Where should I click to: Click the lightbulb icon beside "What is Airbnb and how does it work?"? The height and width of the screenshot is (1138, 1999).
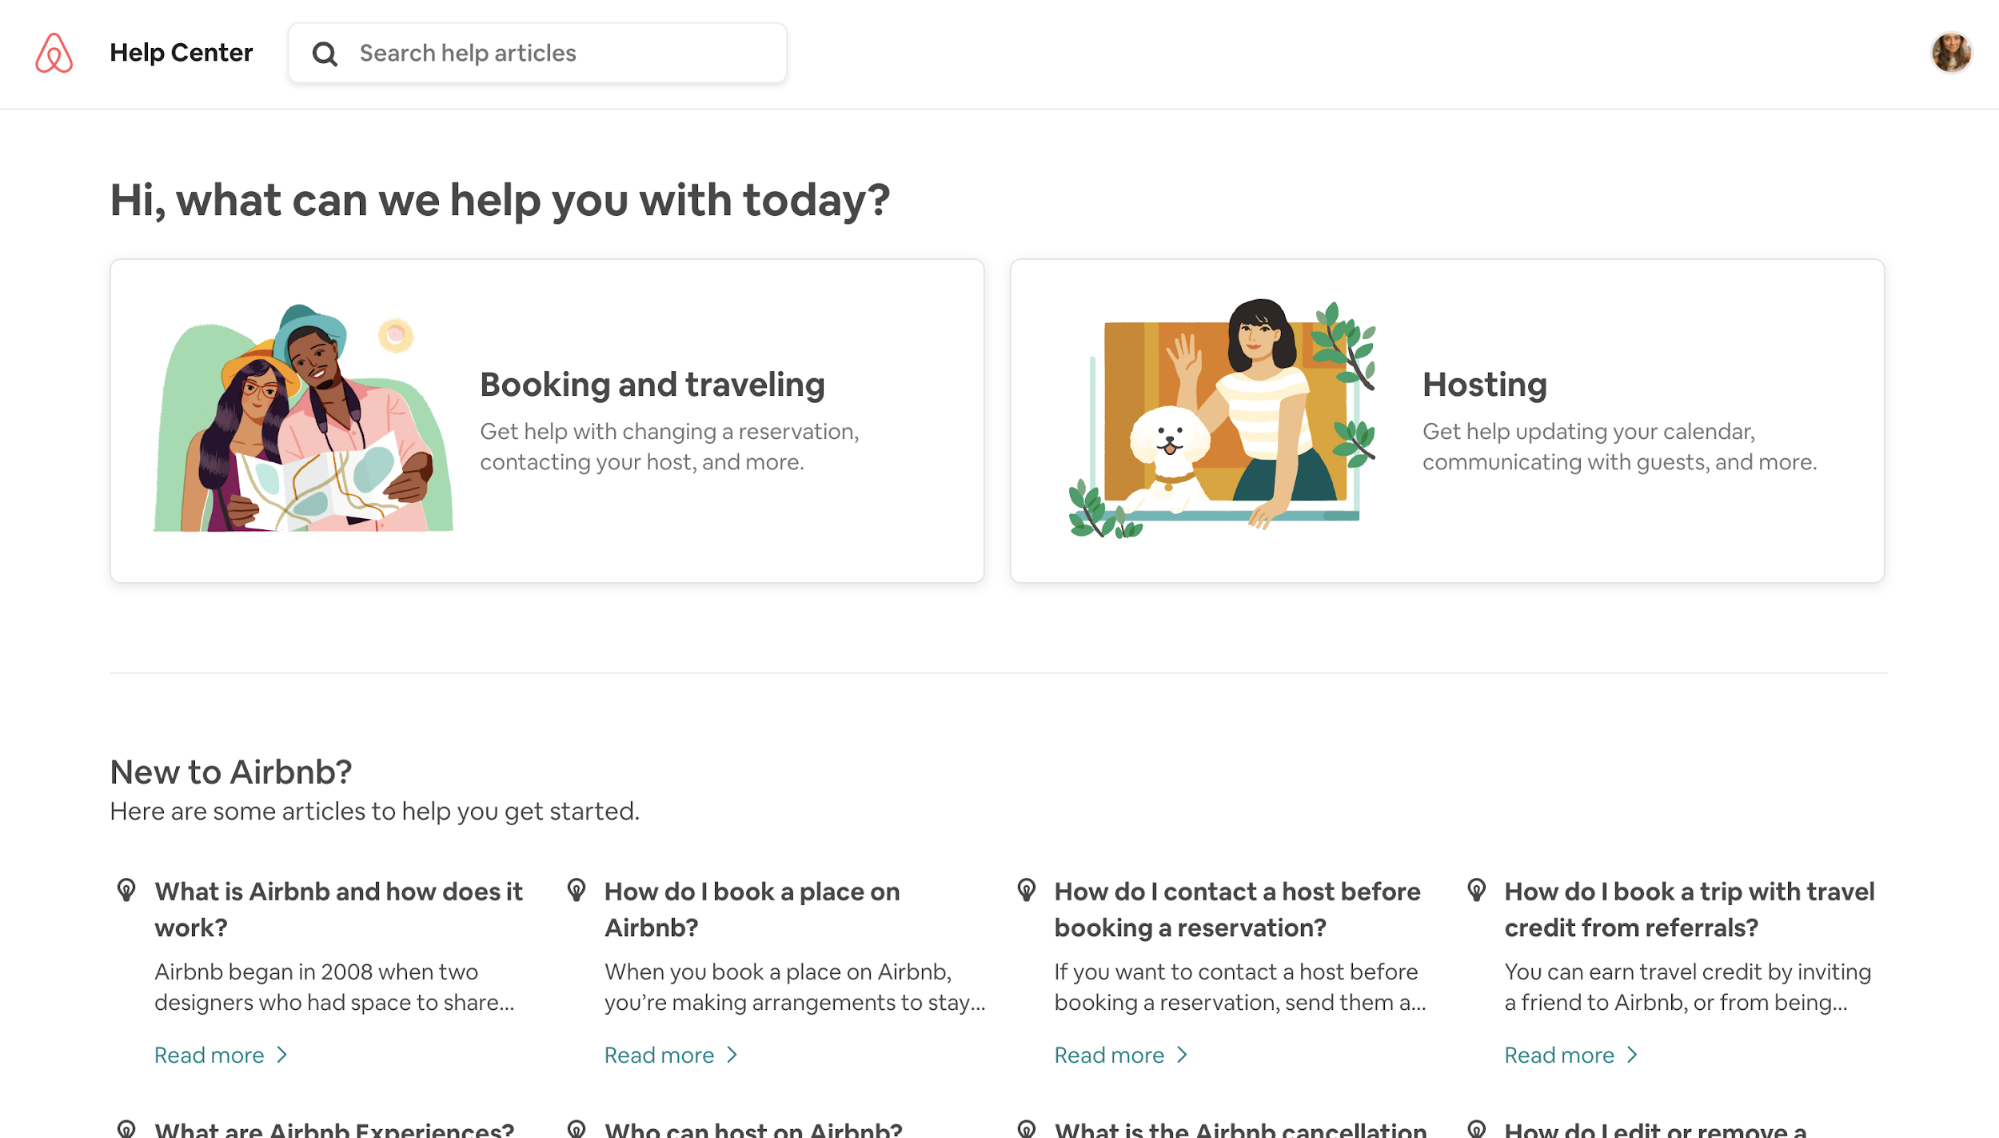point(125,889)
